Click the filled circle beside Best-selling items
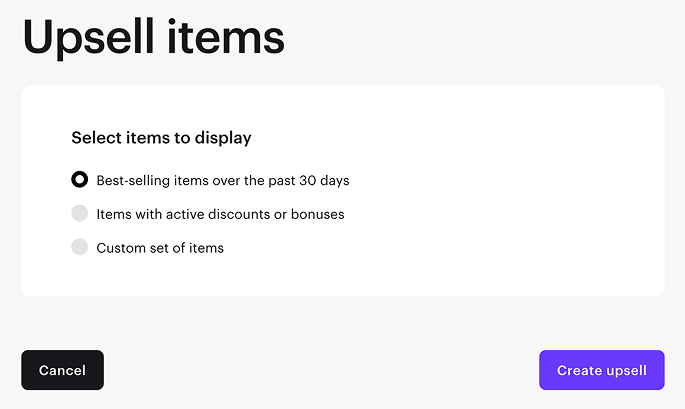 (x=80, y=181)
